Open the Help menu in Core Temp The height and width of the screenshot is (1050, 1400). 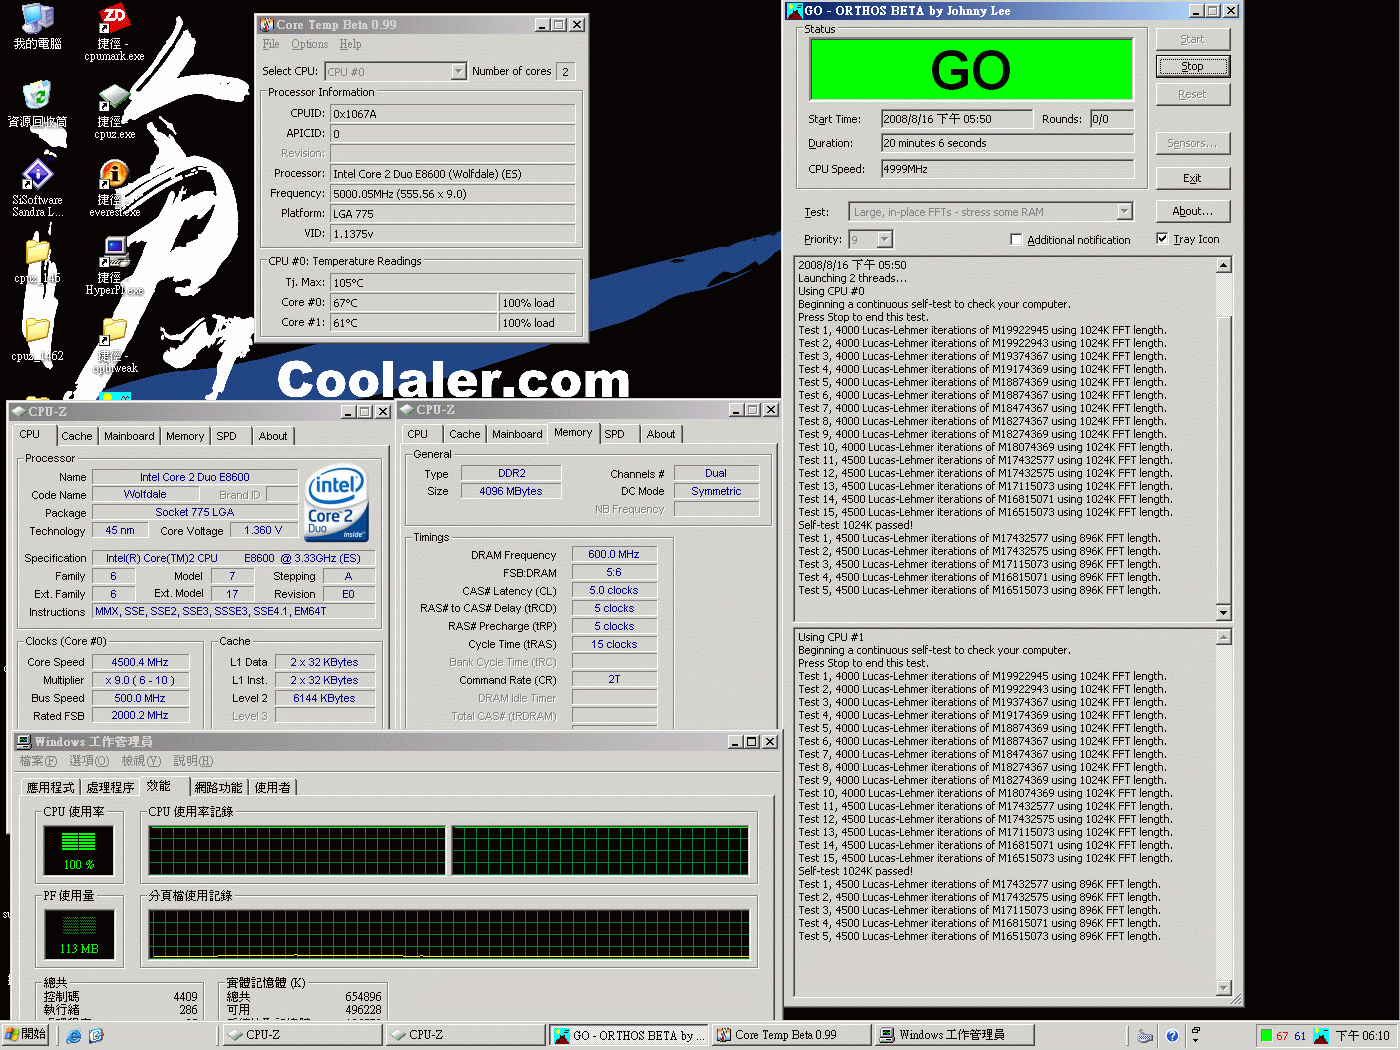pos(350,44)
